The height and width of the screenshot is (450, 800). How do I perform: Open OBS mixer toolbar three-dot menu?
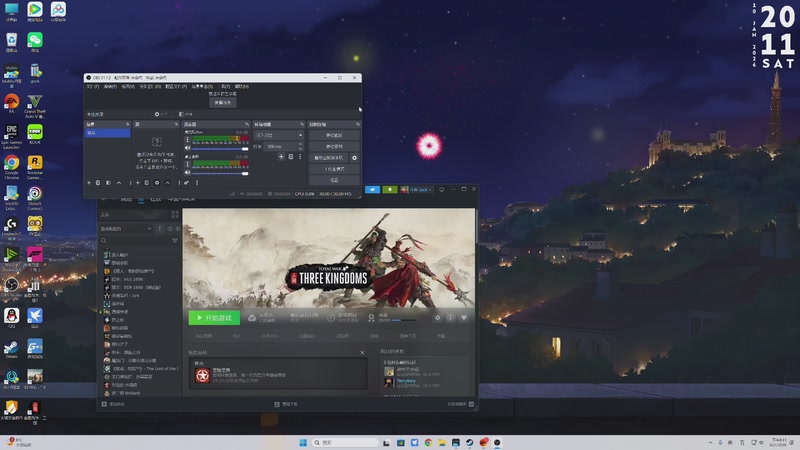197,183
